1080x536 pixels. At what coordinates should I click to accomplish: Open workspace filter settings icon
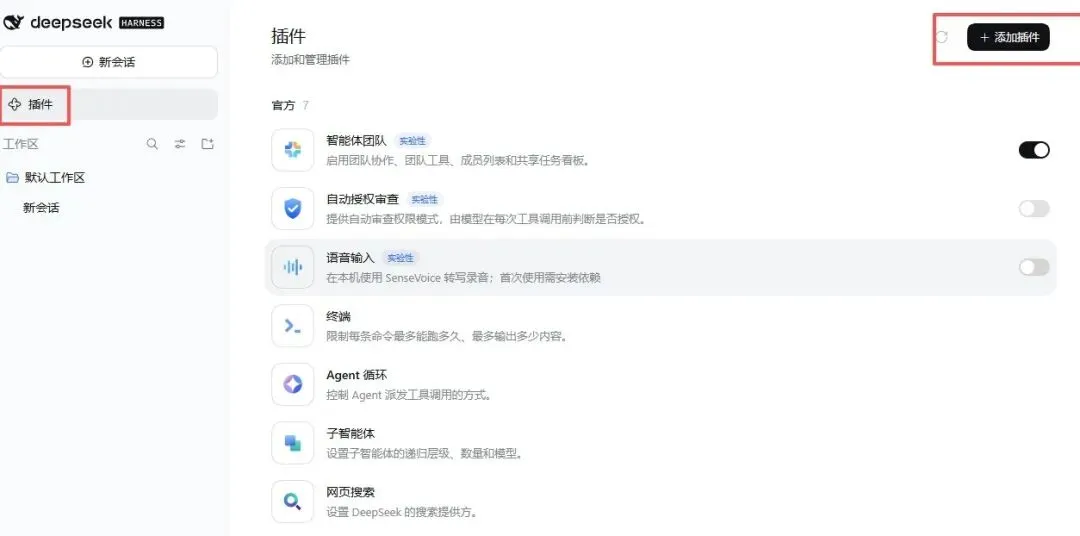180,144
